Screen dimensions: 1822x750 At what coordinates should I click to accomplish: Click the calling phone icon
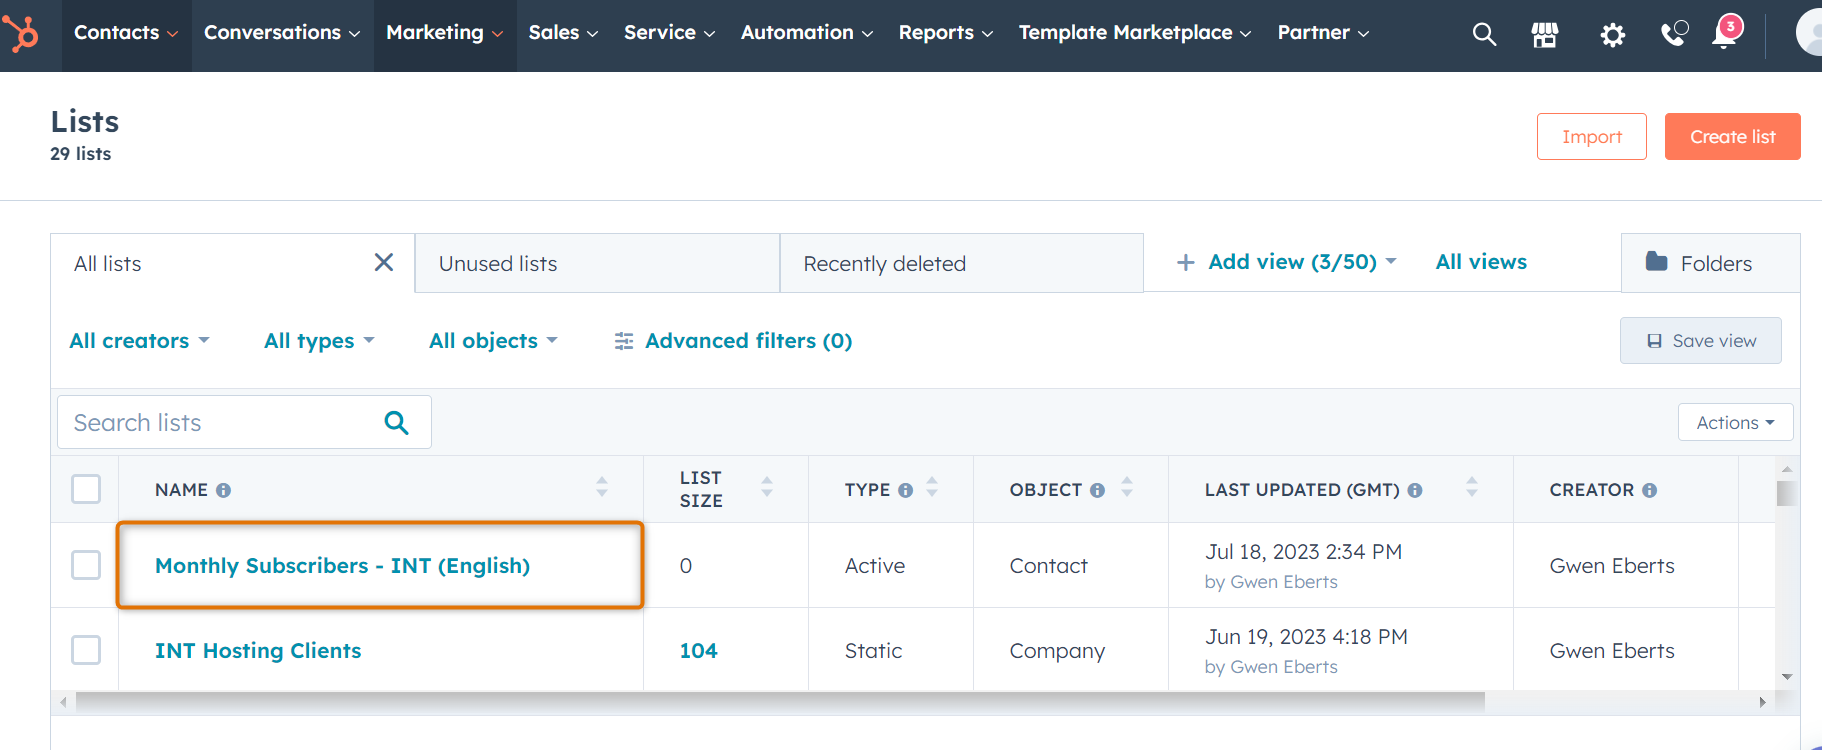tap(1673, 35)
